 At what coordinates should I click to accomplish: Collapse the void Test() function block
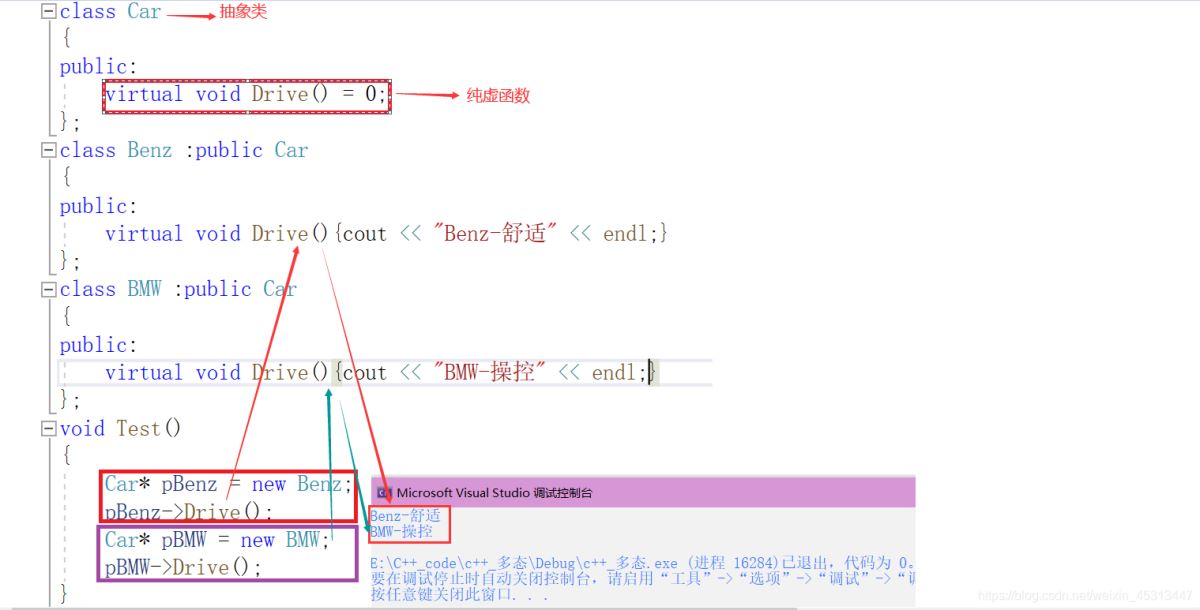tap(48, 428)
